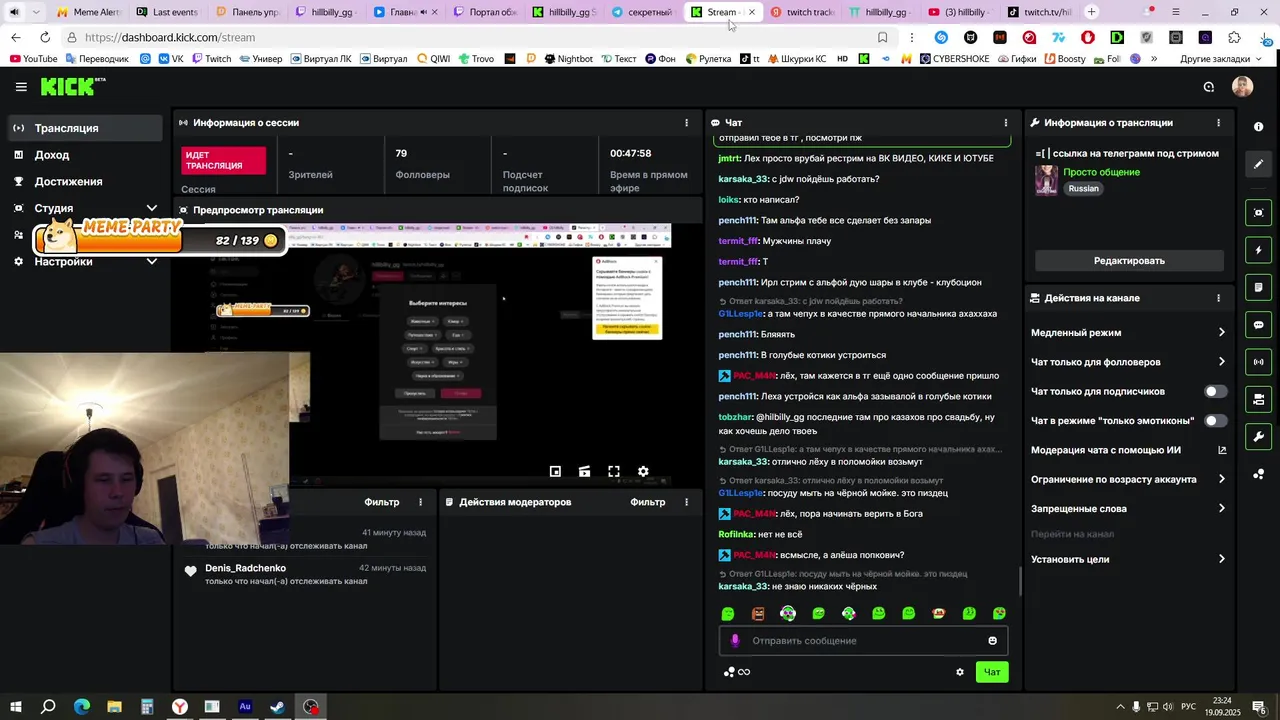
Task: Open Windows Start menu
Action: coord(15,707)
